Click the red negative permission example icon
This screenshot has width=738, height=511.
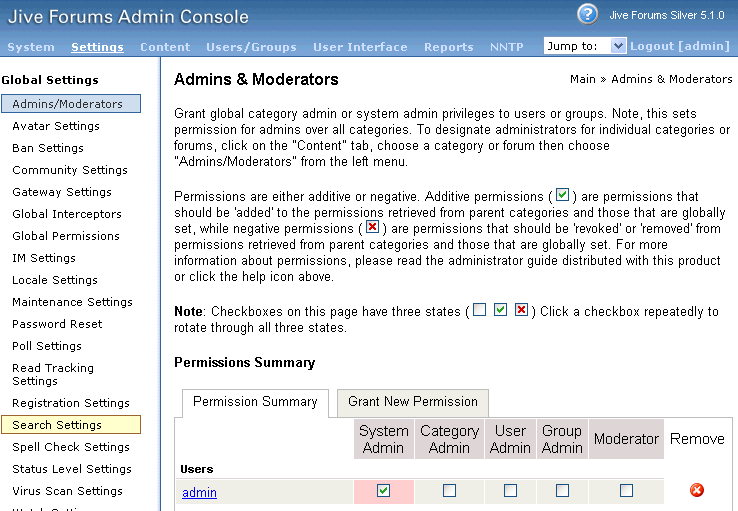point(372,227)
